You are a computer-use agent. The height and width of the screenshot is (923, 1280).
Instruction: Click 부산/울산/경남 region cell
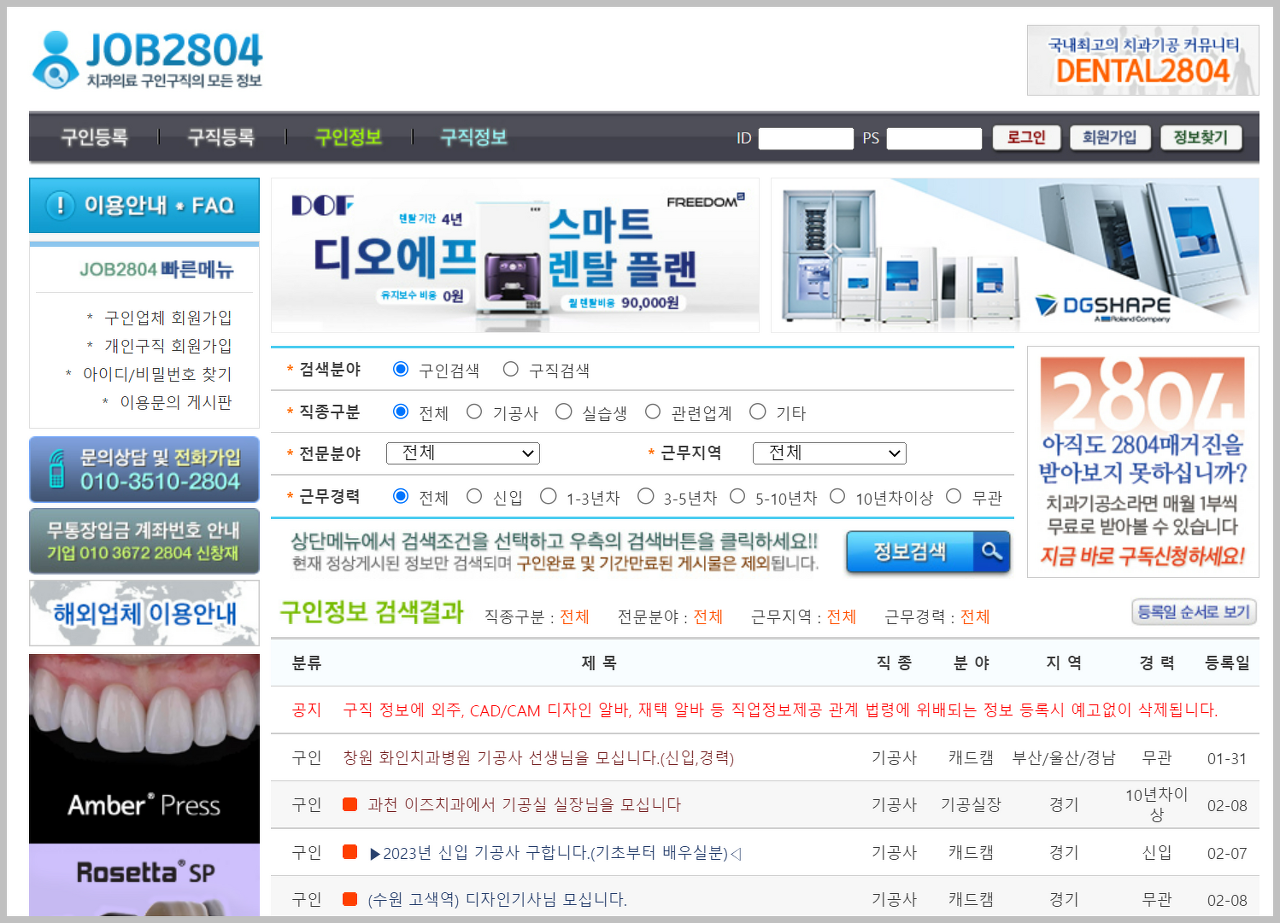[x=1064, y=758]
